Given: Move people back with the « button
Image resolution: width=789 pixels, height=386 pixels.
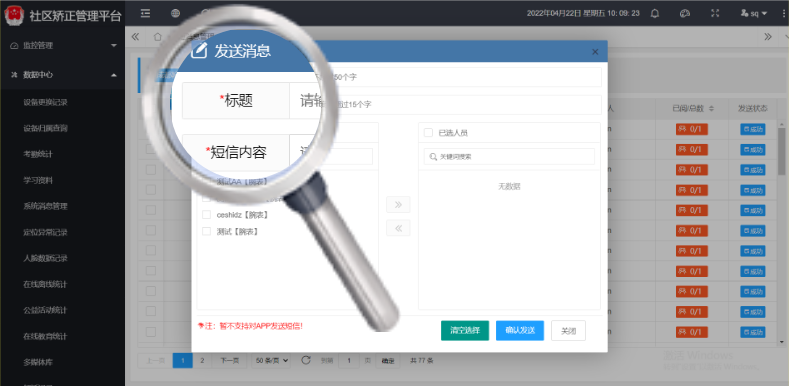Looking at the screenshot, I should pyautogui.click(x=398, y=228).
